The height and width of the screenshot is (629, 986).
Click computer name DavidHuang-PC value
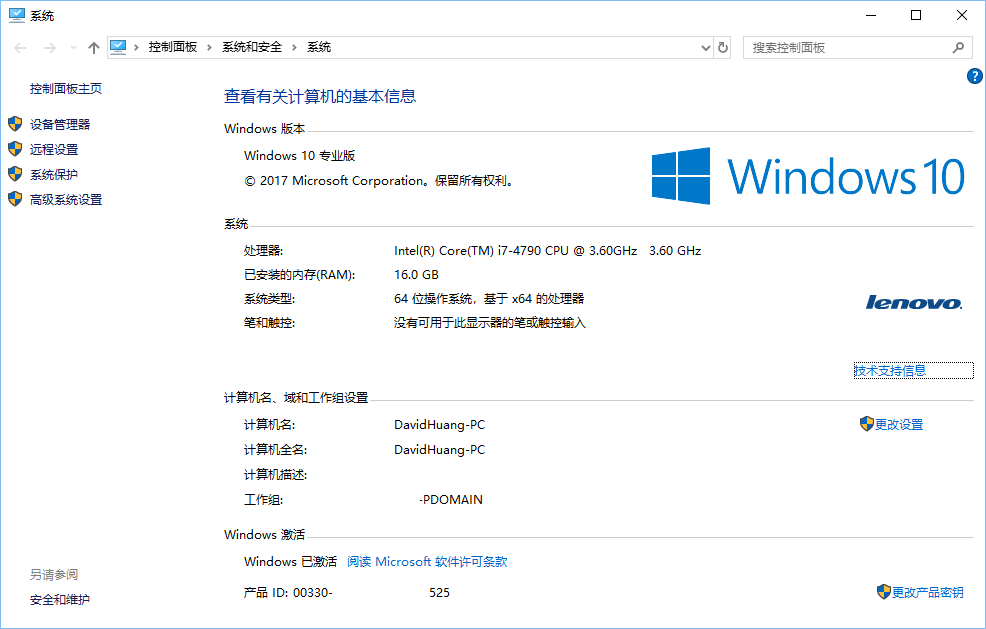point(440,425)
